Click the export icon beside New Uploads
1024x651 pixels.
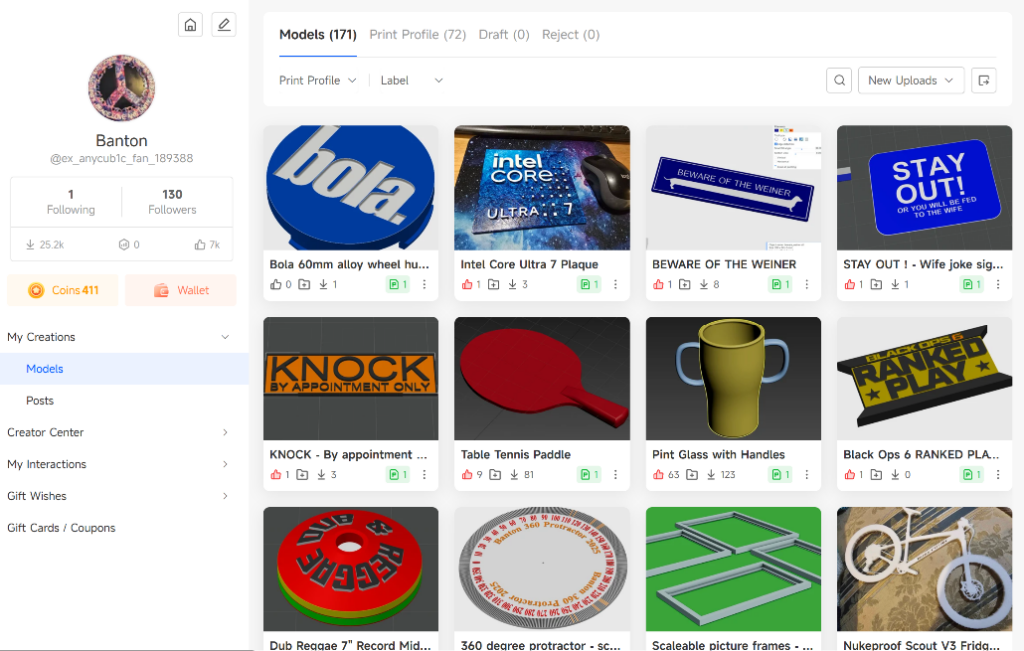coord(984,80)
